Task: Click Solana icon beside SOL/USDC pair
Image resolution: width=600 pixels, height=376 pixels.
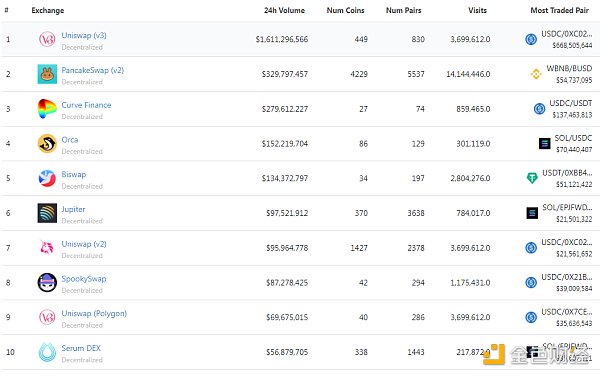Action: pos(544,143)
